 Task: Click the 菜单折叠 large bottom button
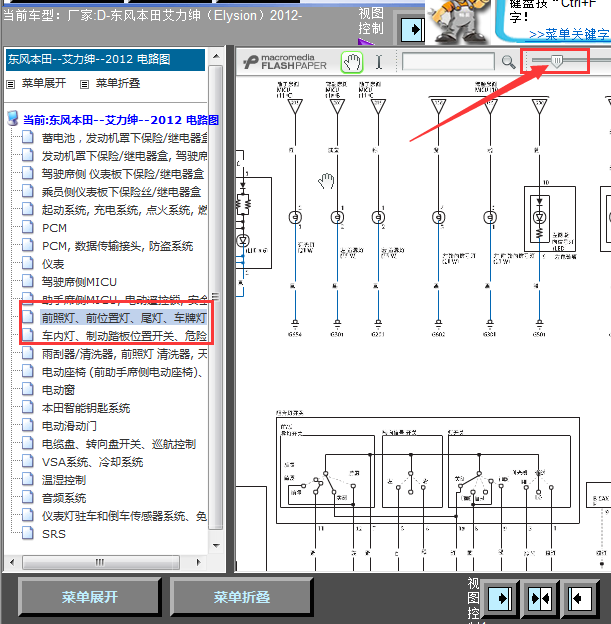(x=242, y=597)
